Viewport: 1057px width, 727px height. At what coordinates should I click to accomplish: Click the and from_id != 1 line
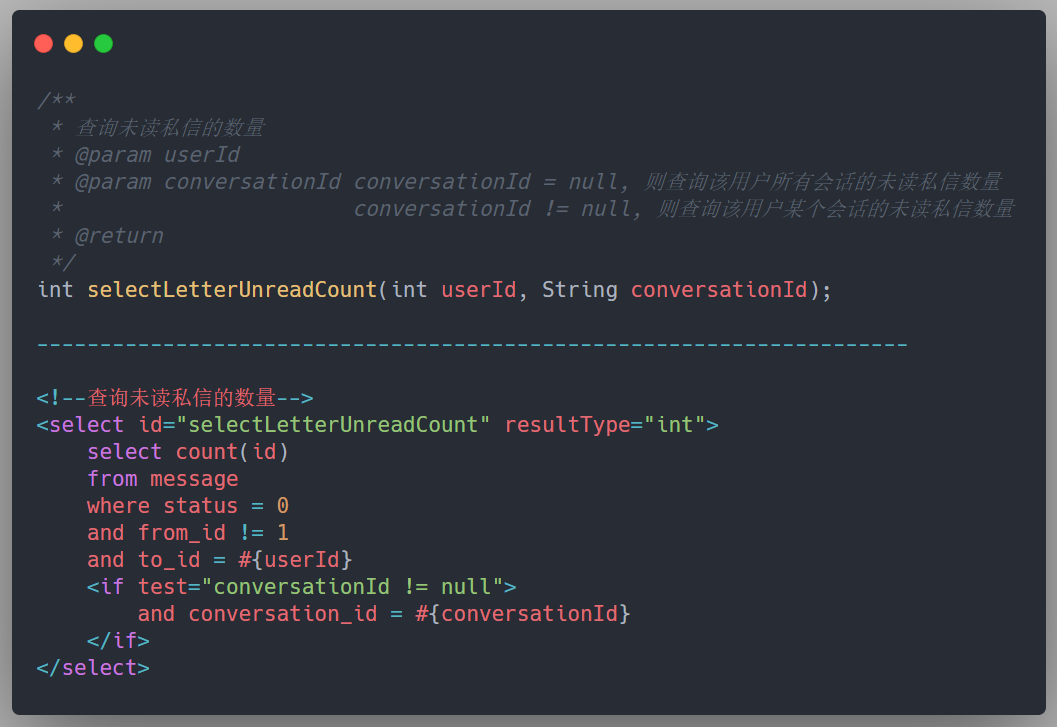(x=188, y=533)
